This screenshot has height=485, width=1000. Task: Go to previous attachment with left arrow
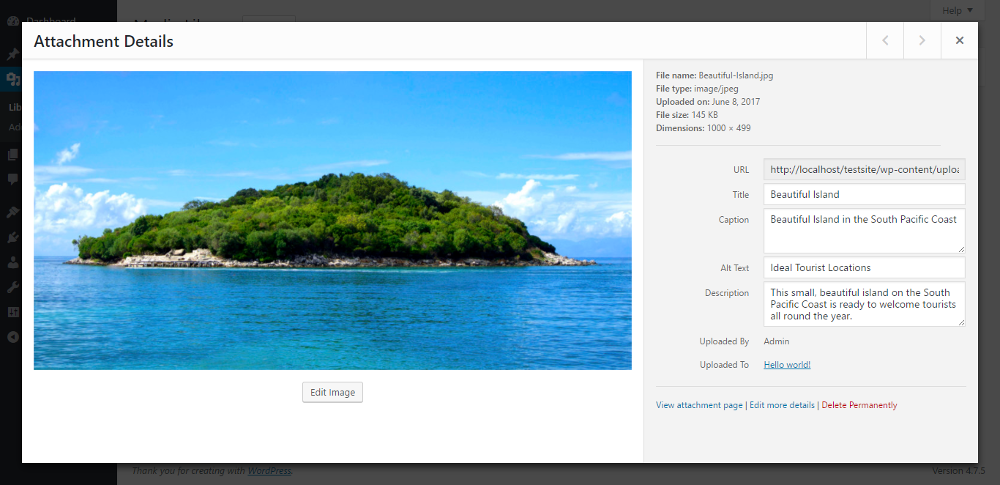point(885,40)
